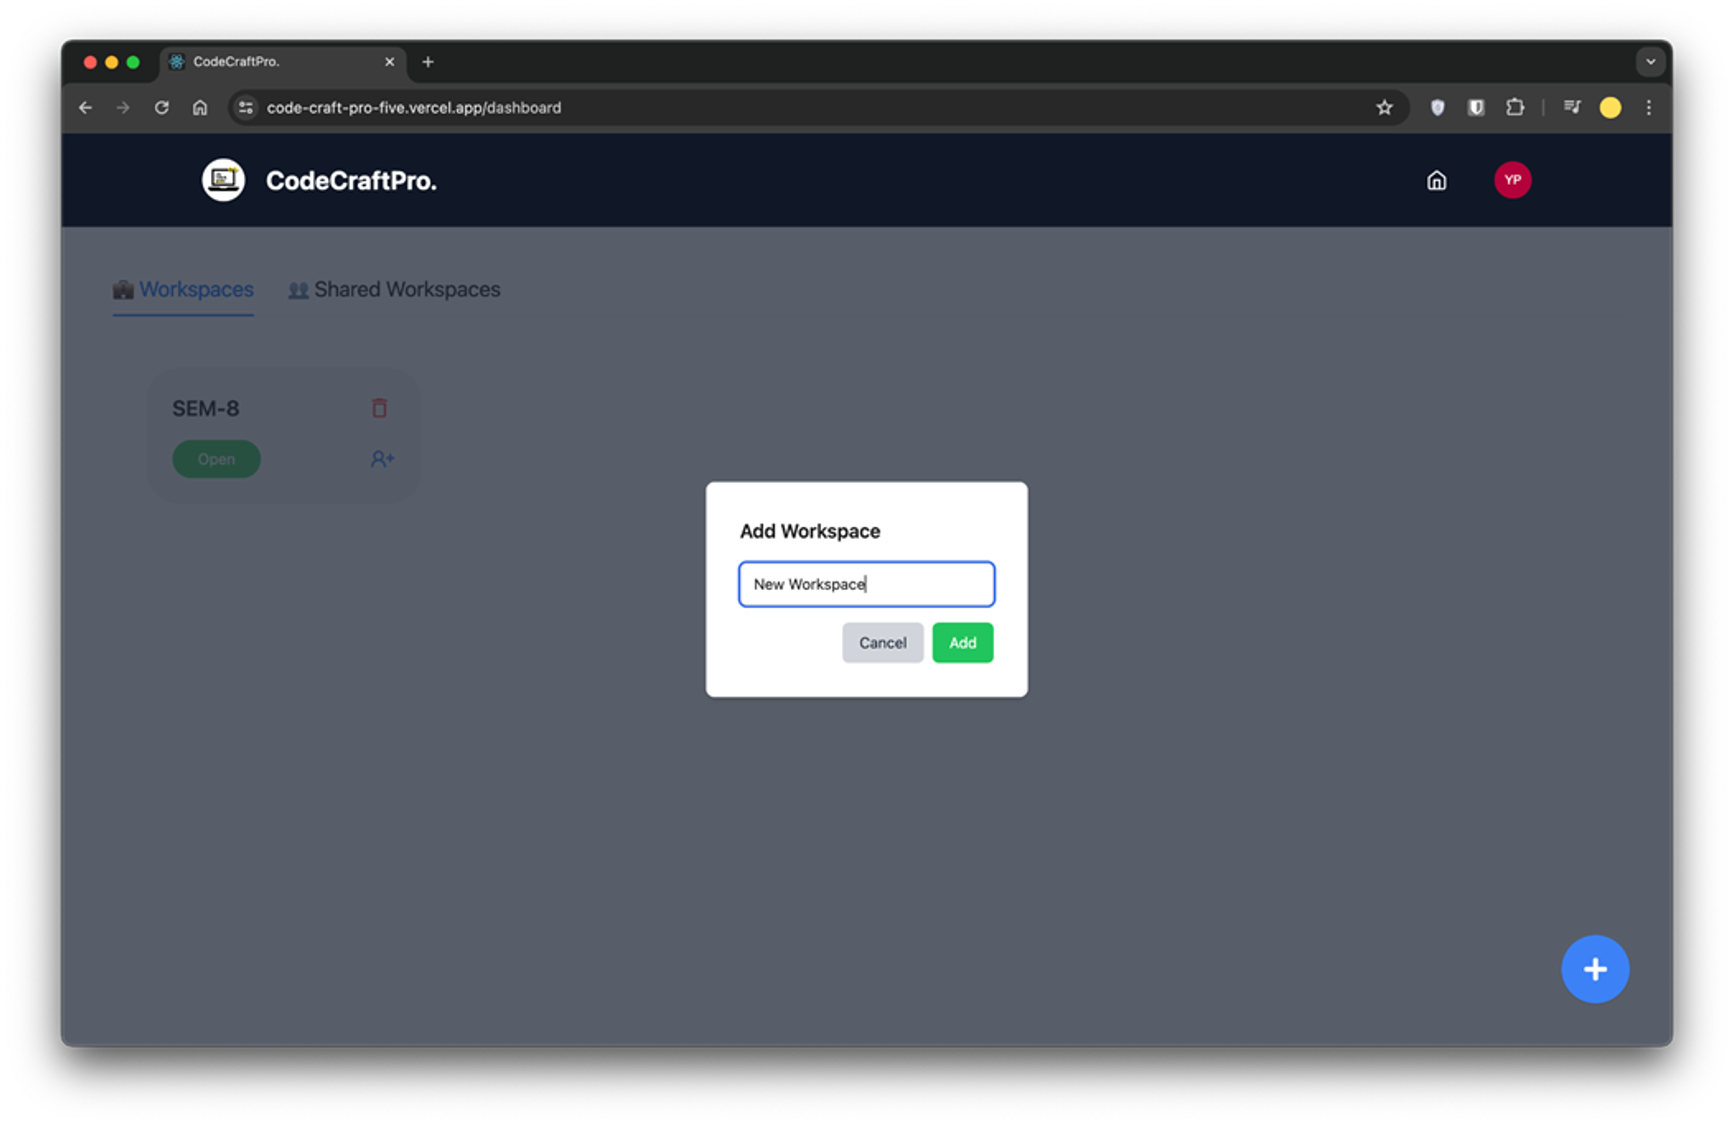The image size is (1733, 1125).
Task: Confirm with the green Add button
Action: pos(962,643)
